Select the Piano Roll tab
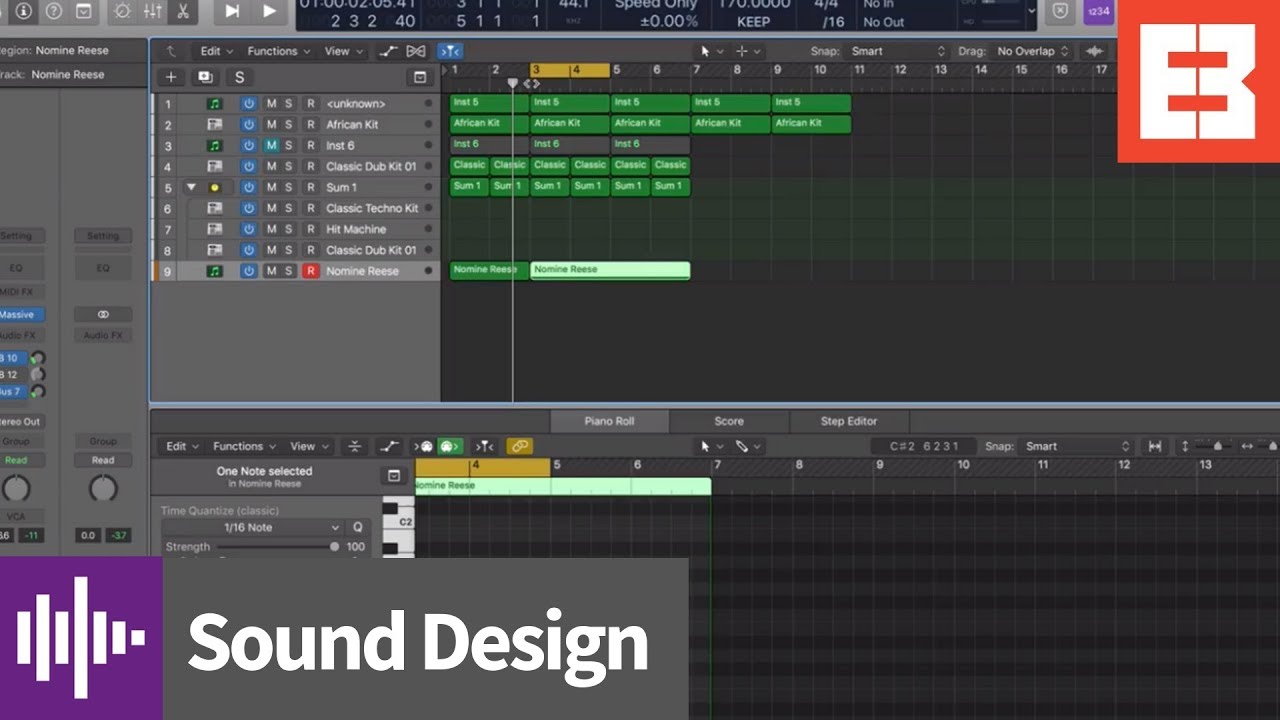Viewport: 1280px width, 720px height. click(x=610, y=421)
